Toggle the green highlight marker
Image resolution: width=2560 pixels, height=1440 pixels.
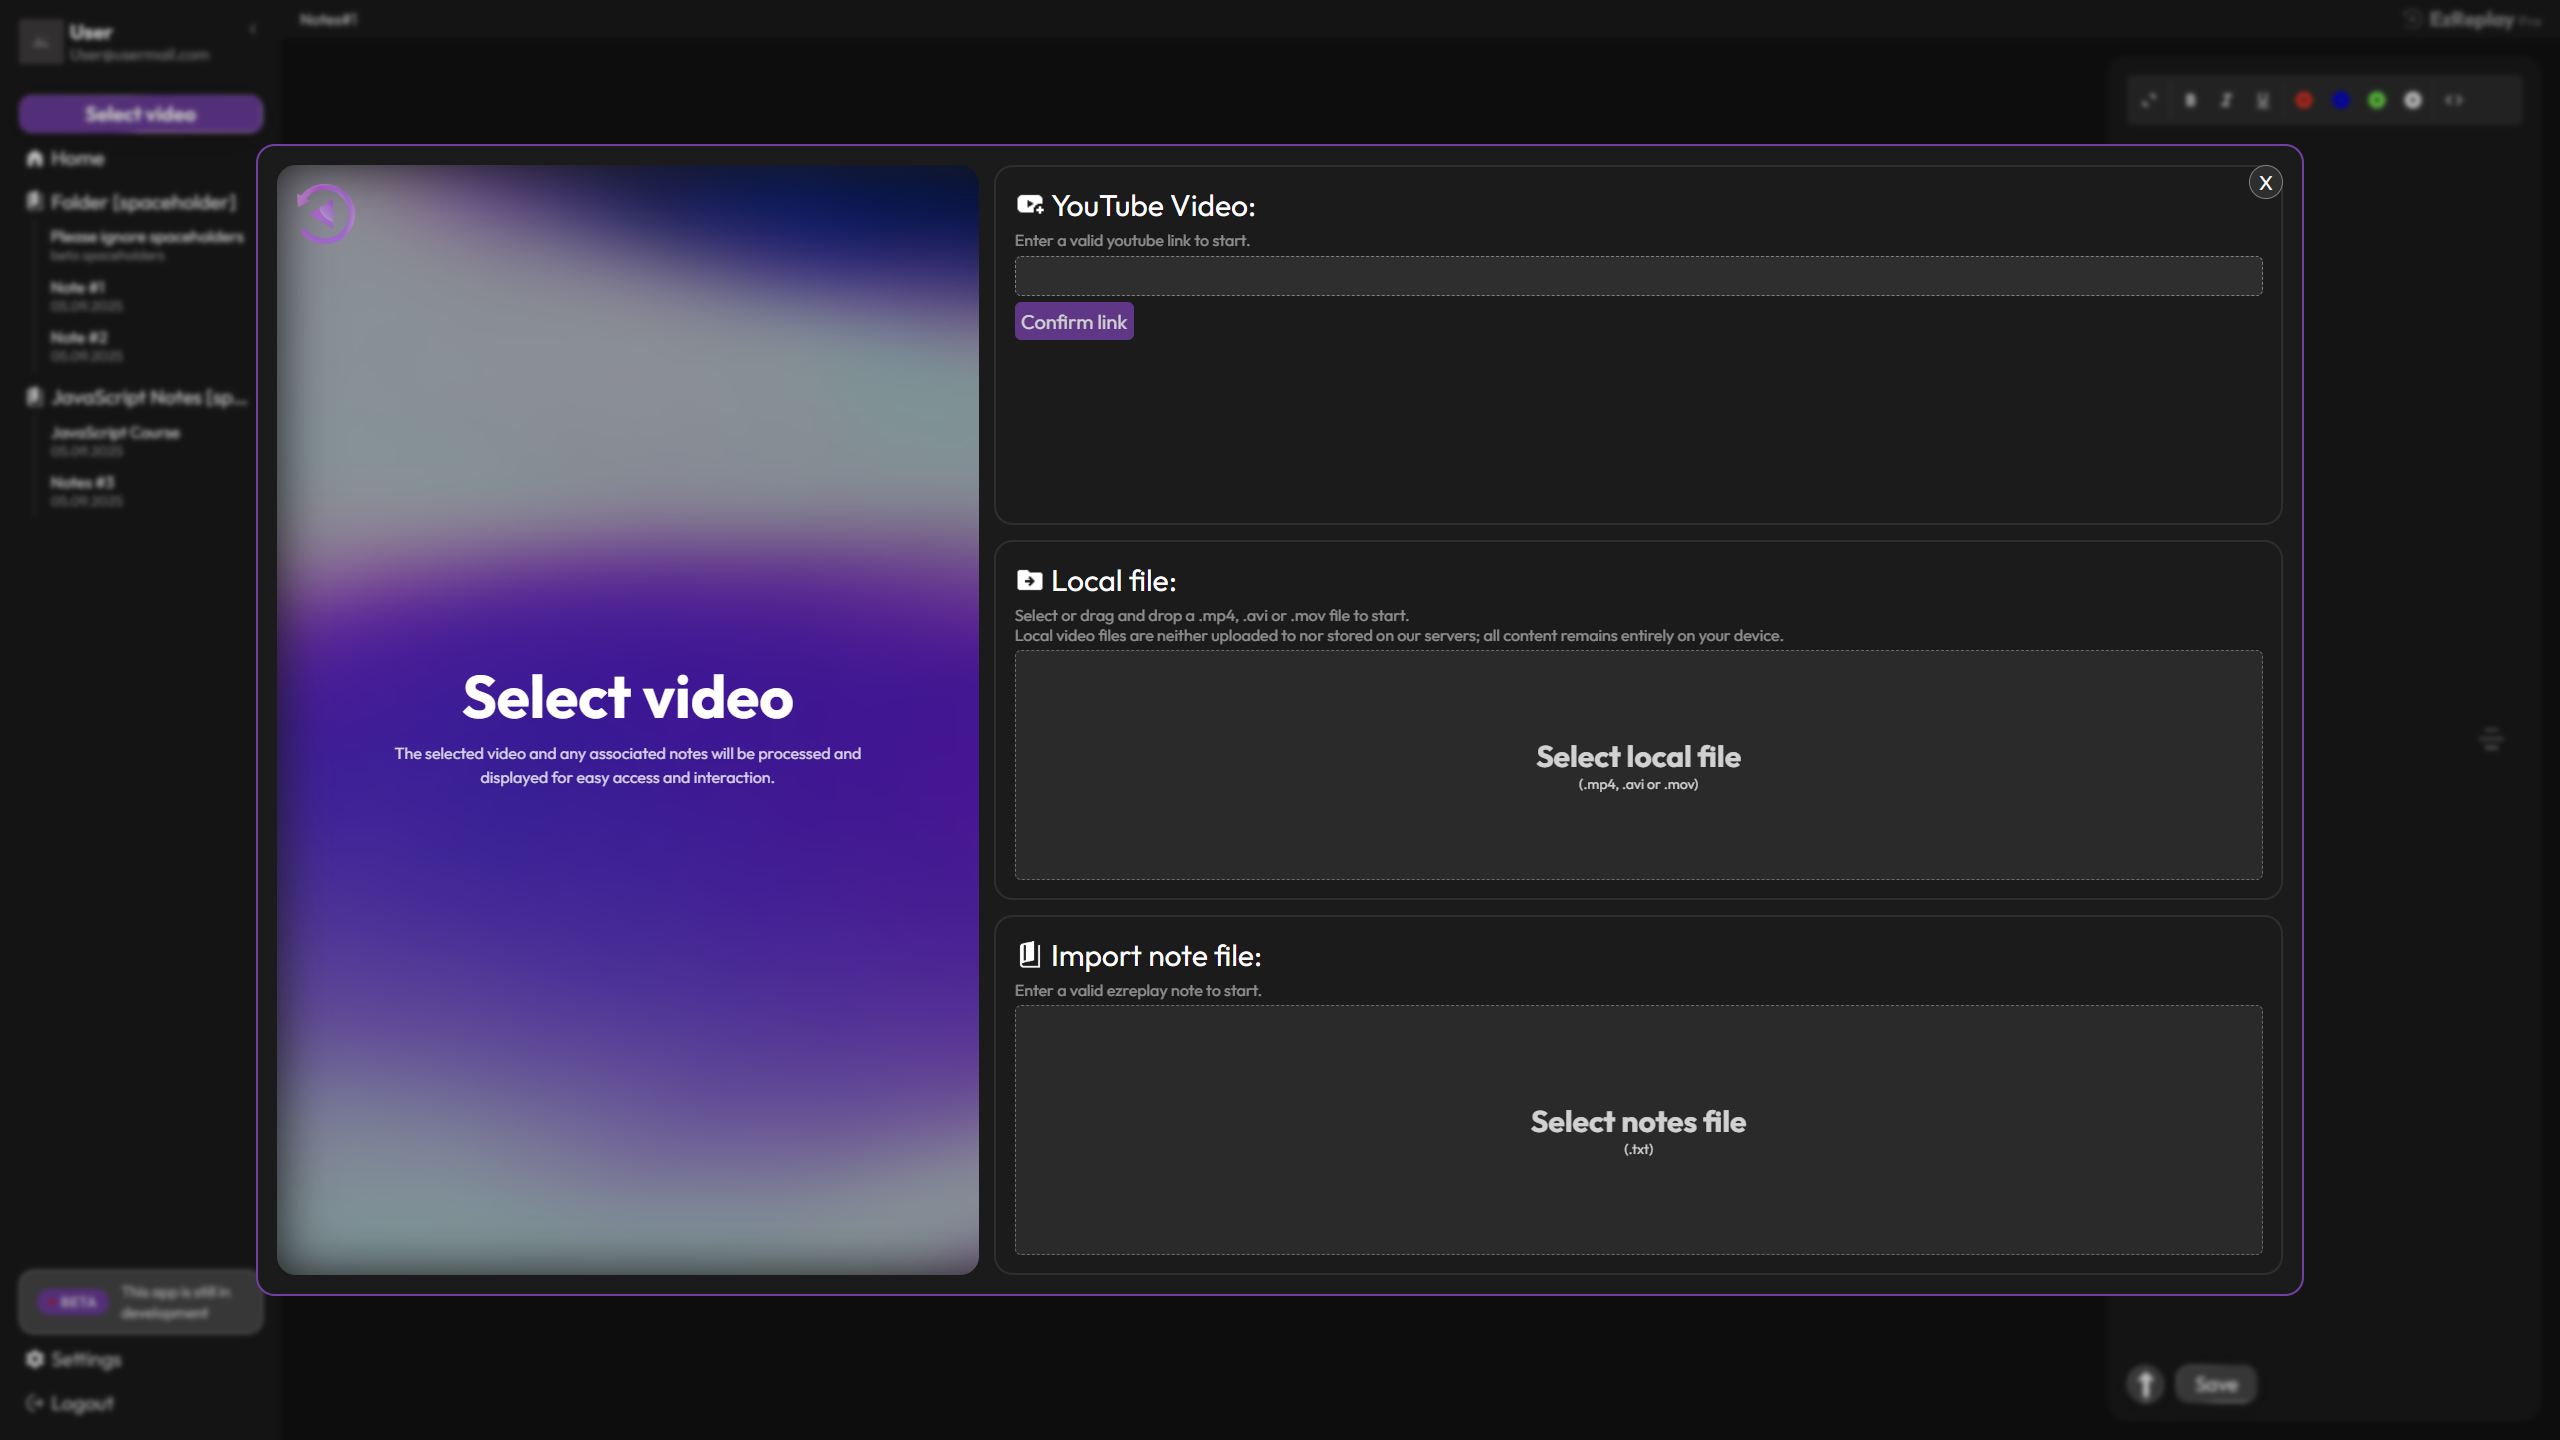coord(2378,100)
